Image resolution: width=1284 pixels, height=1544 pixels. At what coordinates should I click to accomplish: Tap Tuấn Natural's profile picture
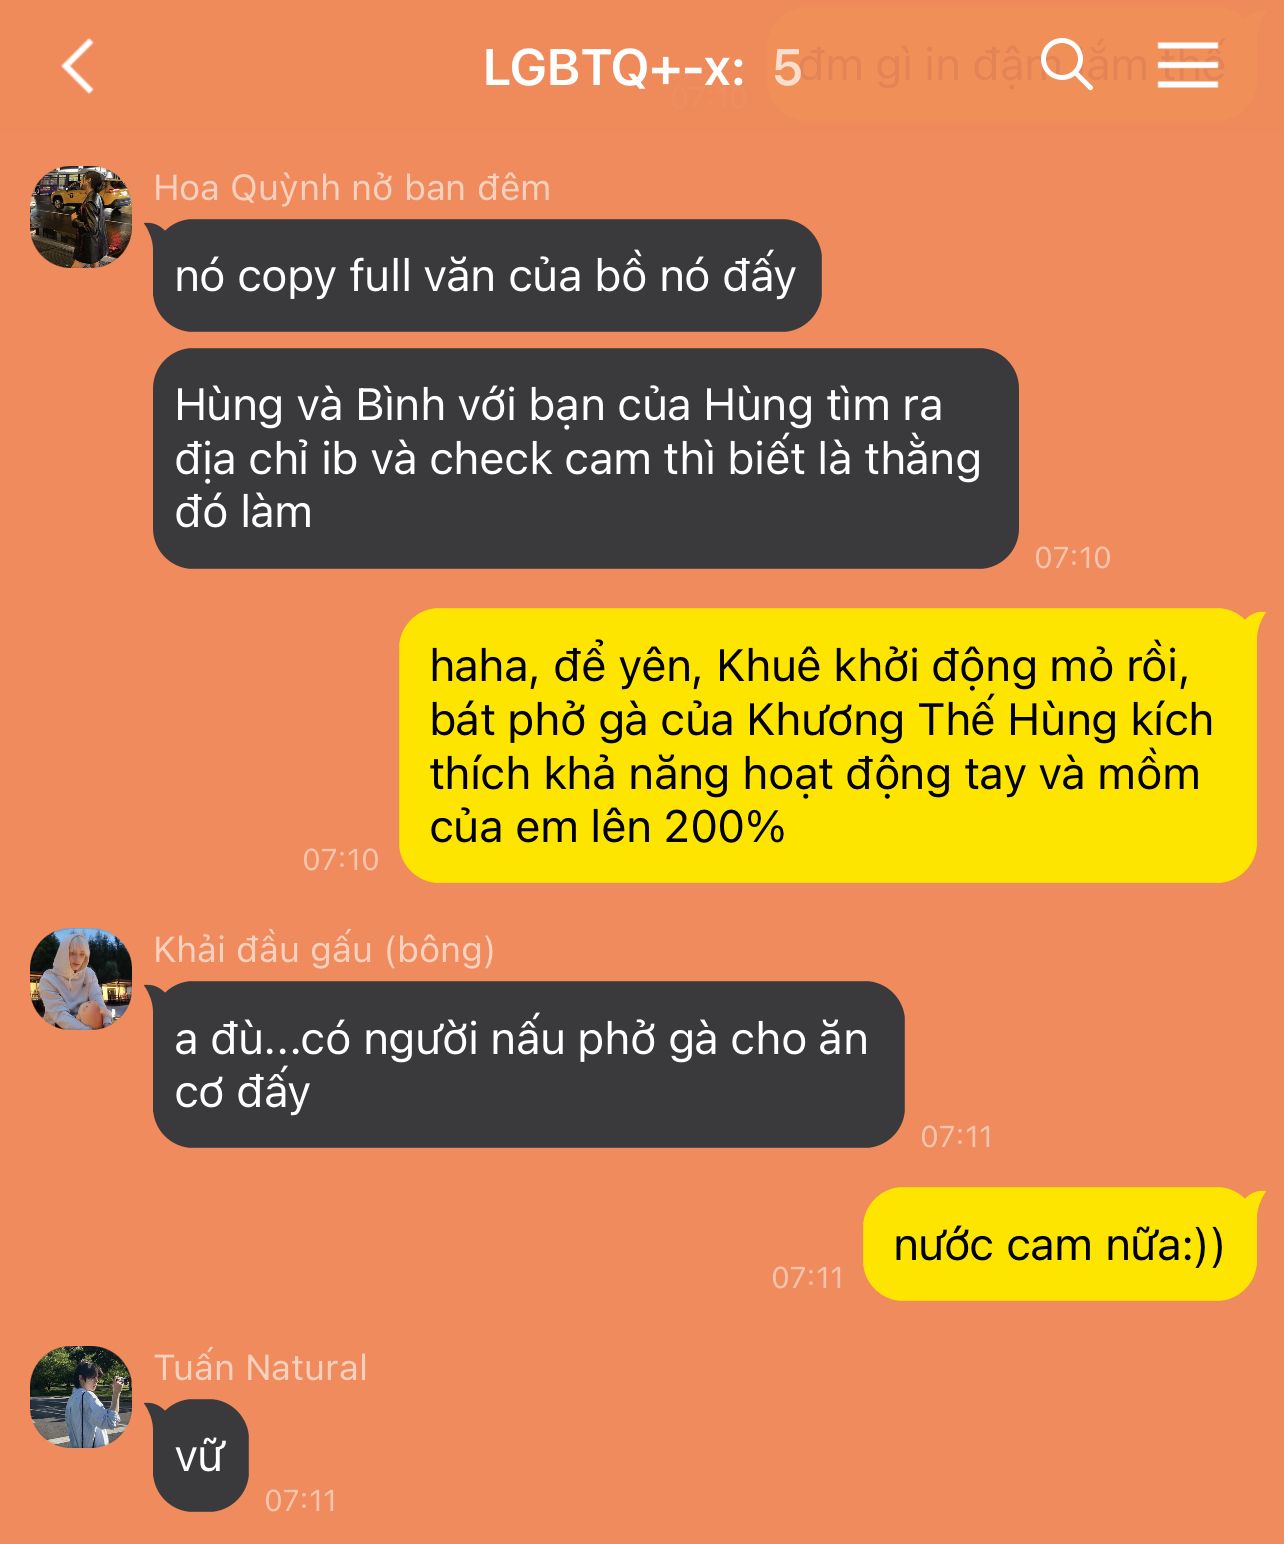point(81,1397)
